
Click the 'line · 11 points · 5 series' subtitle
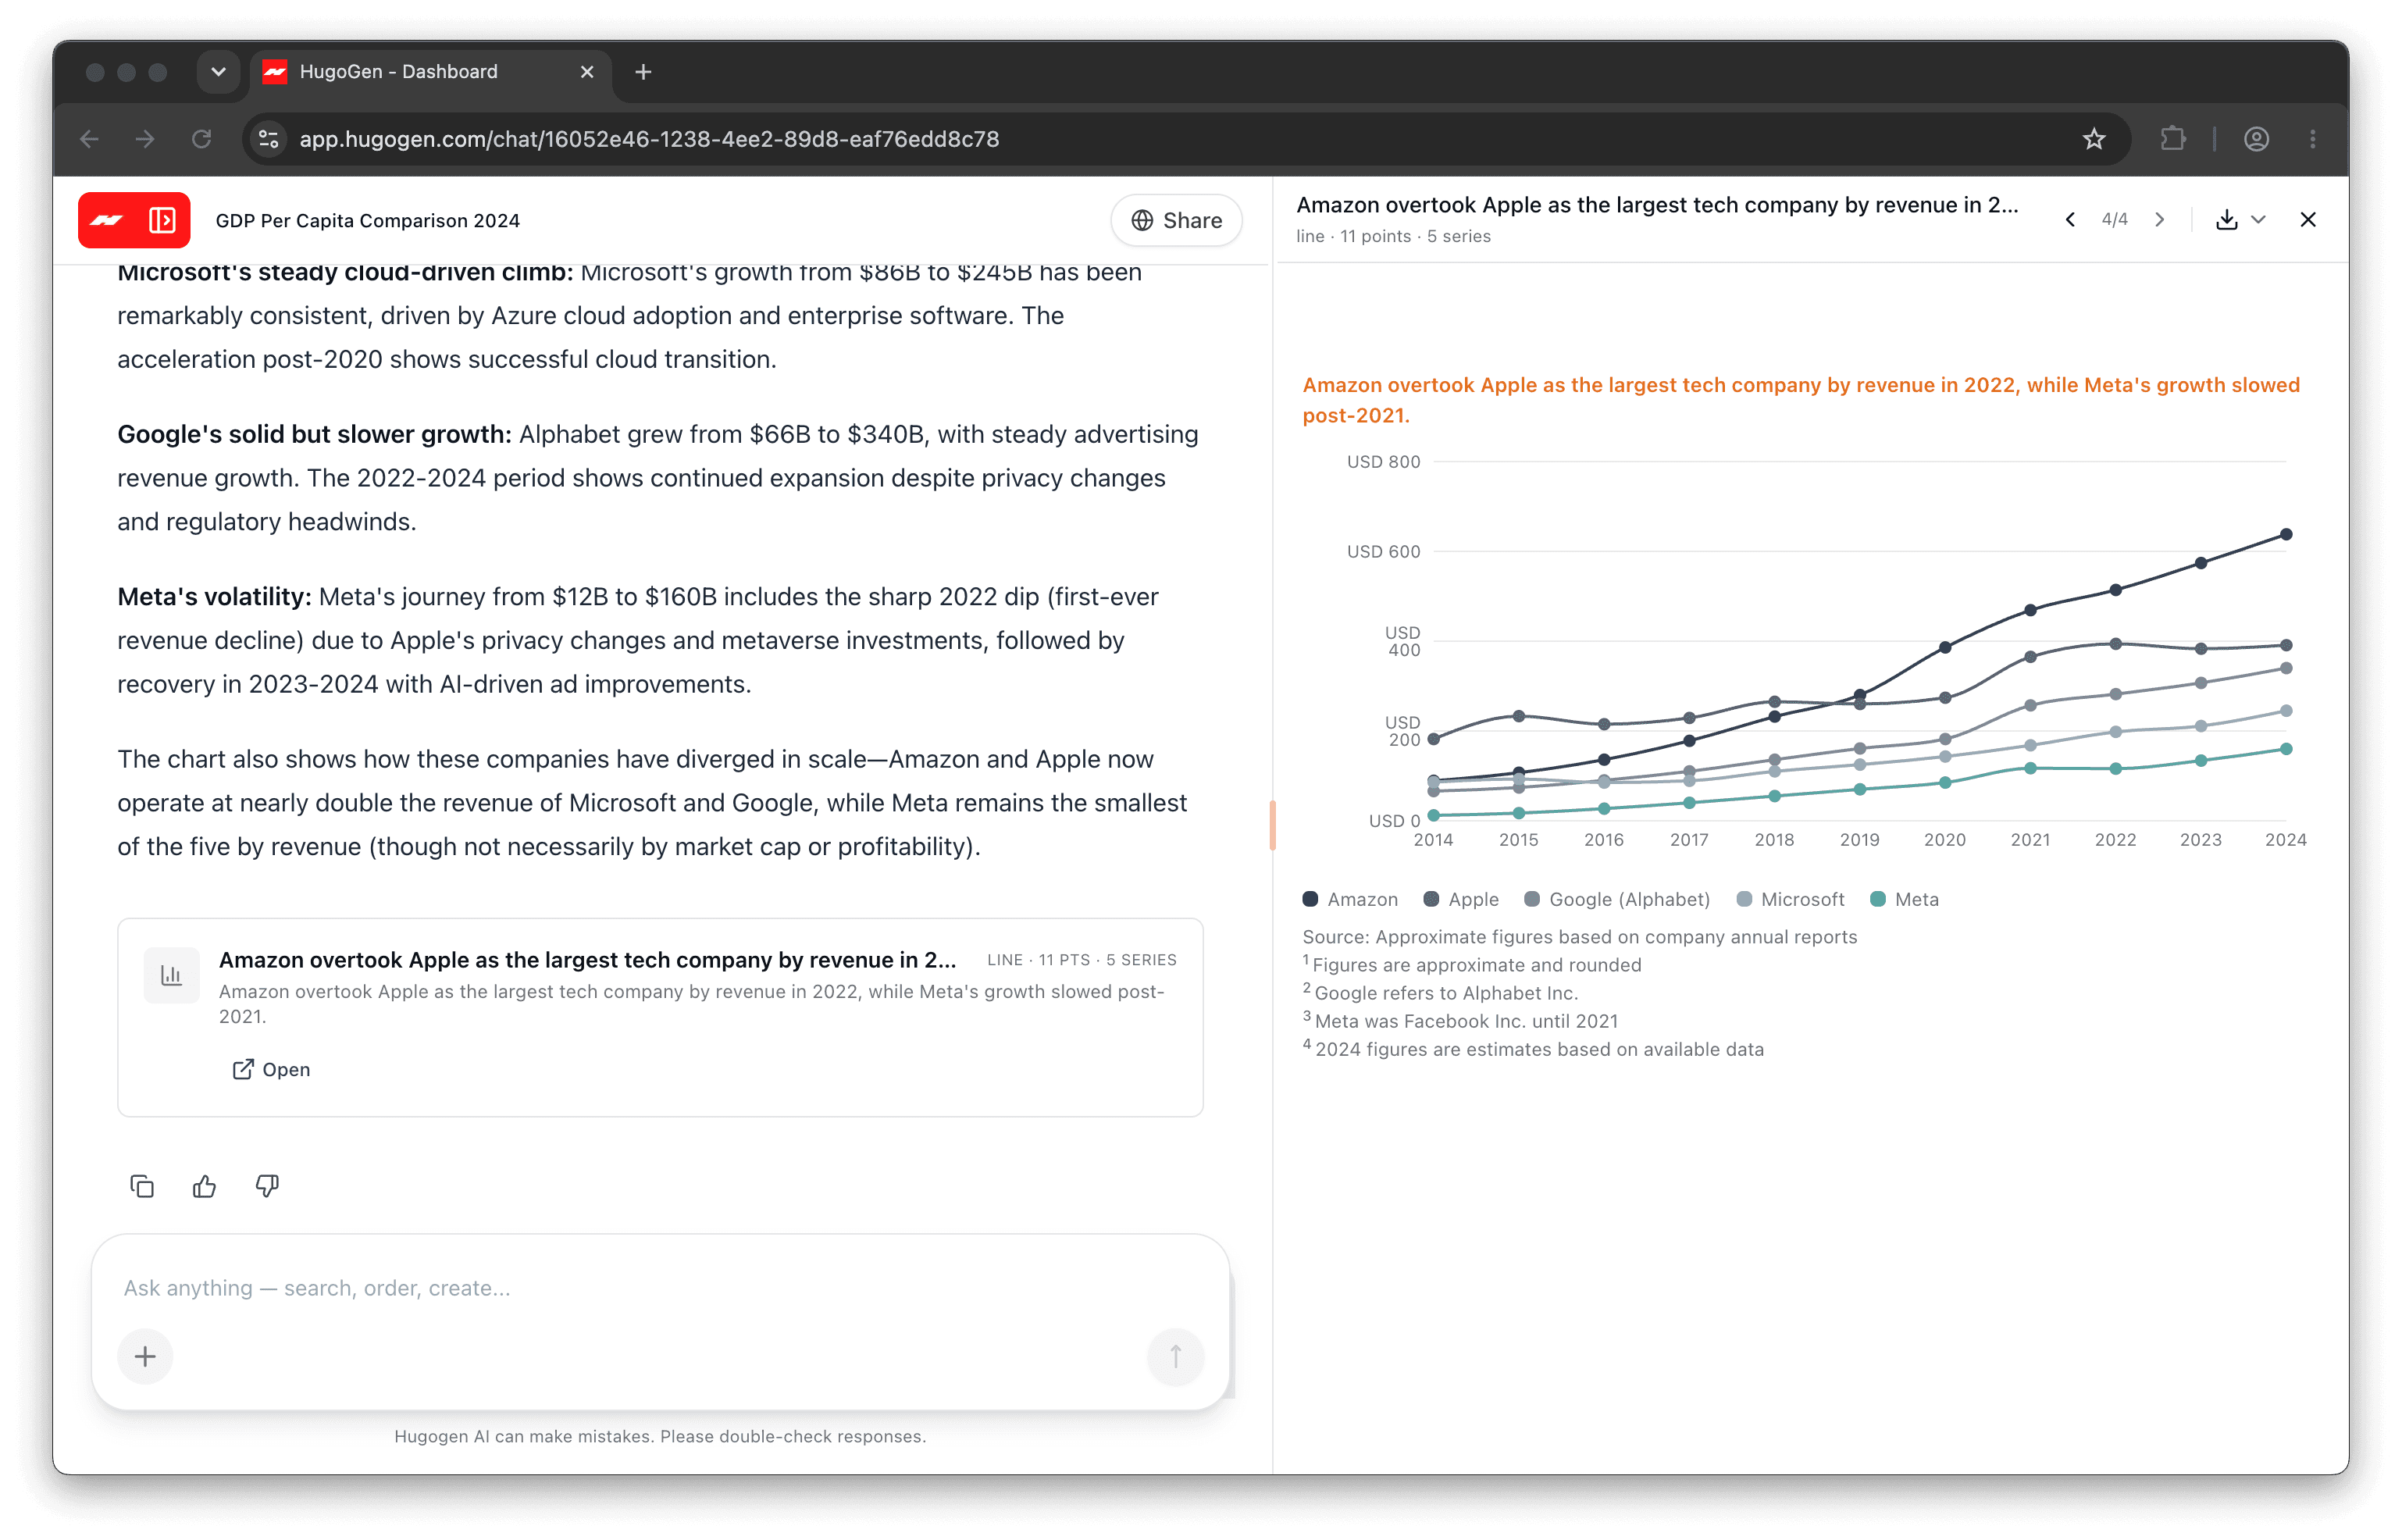[x=1393, y=236]
